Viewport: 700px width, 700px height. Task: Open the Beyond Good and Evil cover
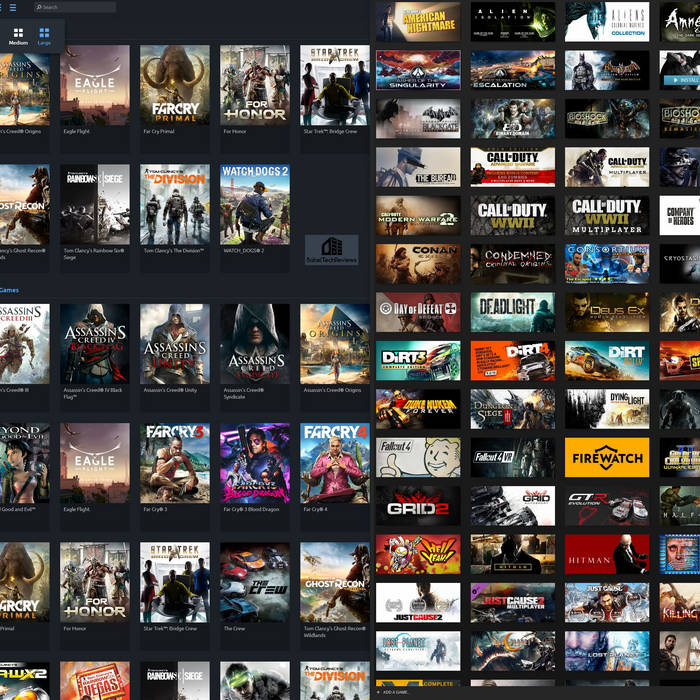click(25, 463)
